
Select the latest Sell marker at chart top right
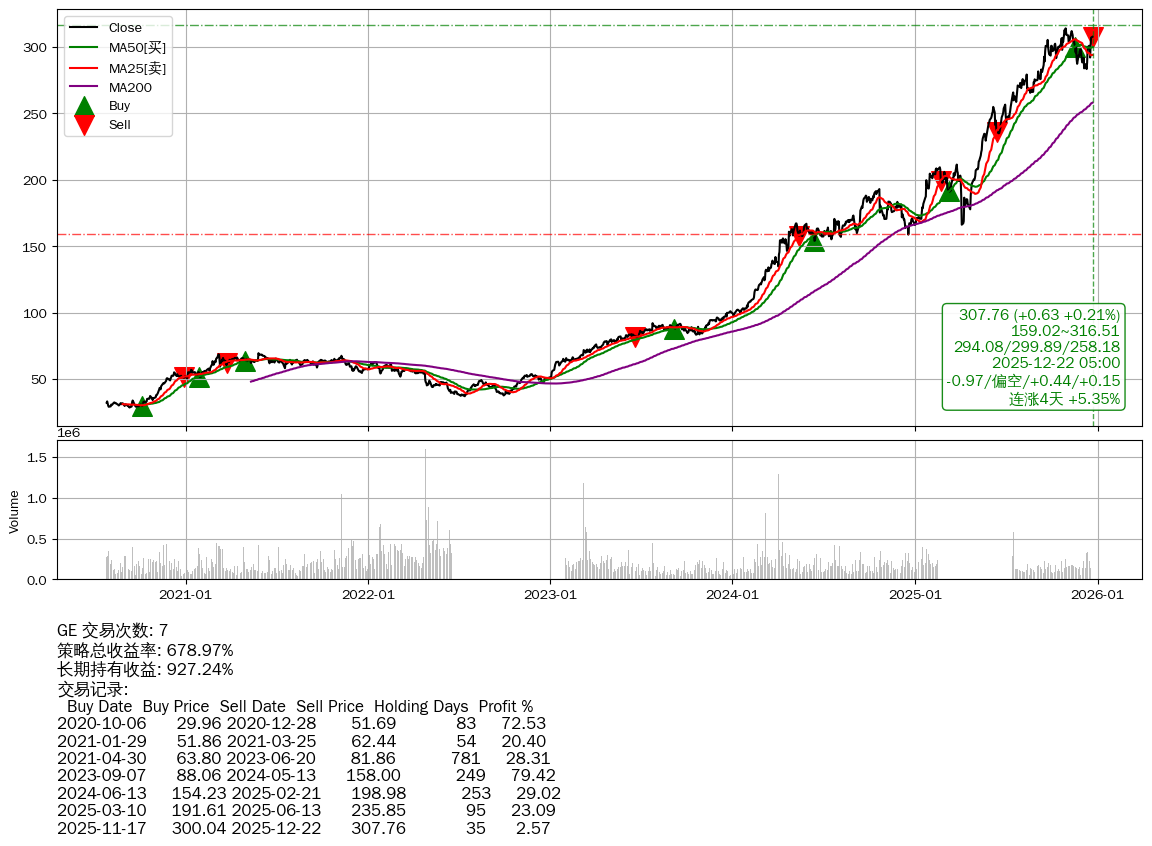point(1093,38)
